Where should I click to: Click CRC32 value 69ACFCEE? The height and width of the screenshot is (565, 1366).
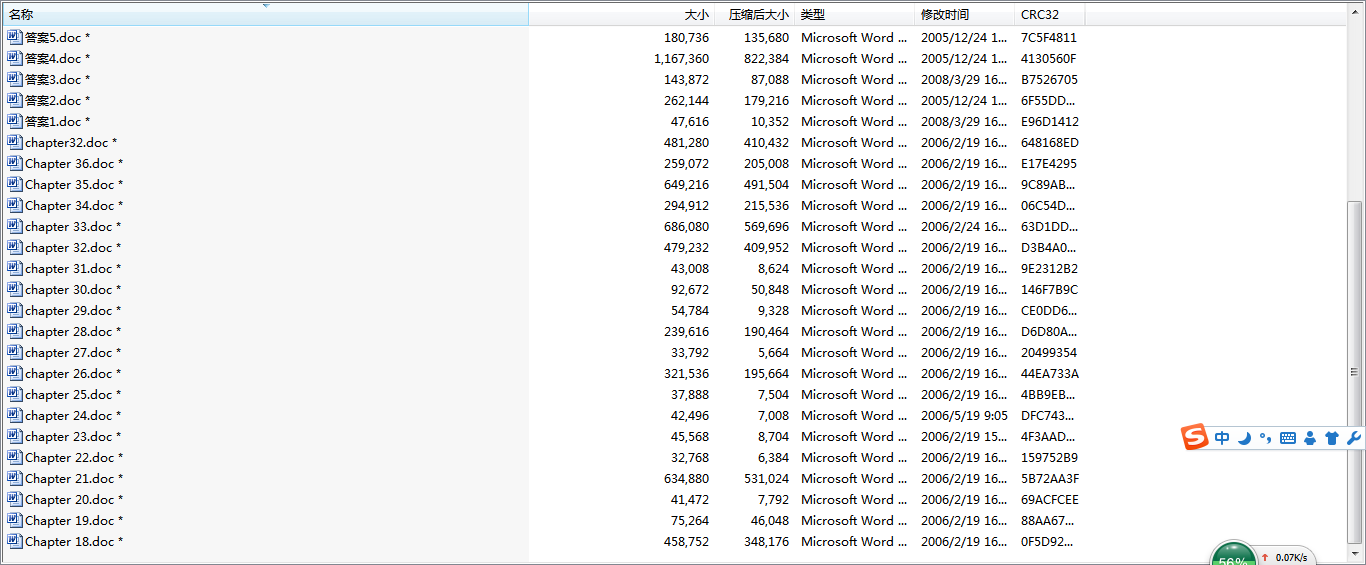point(1049,499)
